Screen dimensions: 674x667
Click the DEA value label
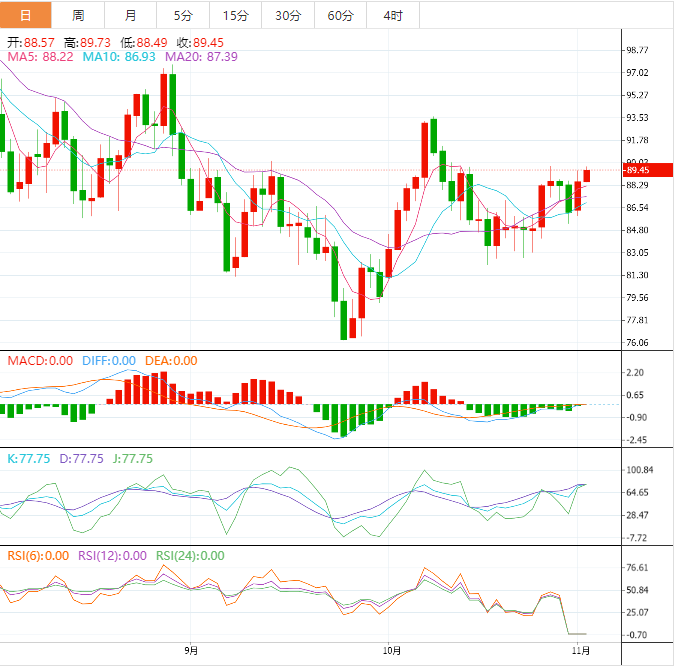pos(171,361)
